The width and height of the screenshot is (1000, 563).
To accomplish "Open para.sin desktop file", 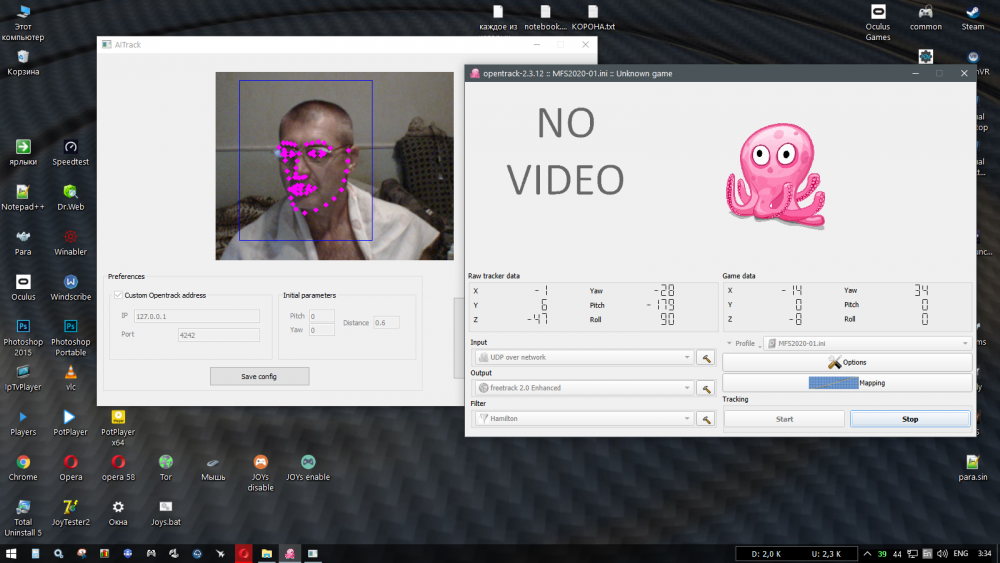I will (x=973, y=468).
